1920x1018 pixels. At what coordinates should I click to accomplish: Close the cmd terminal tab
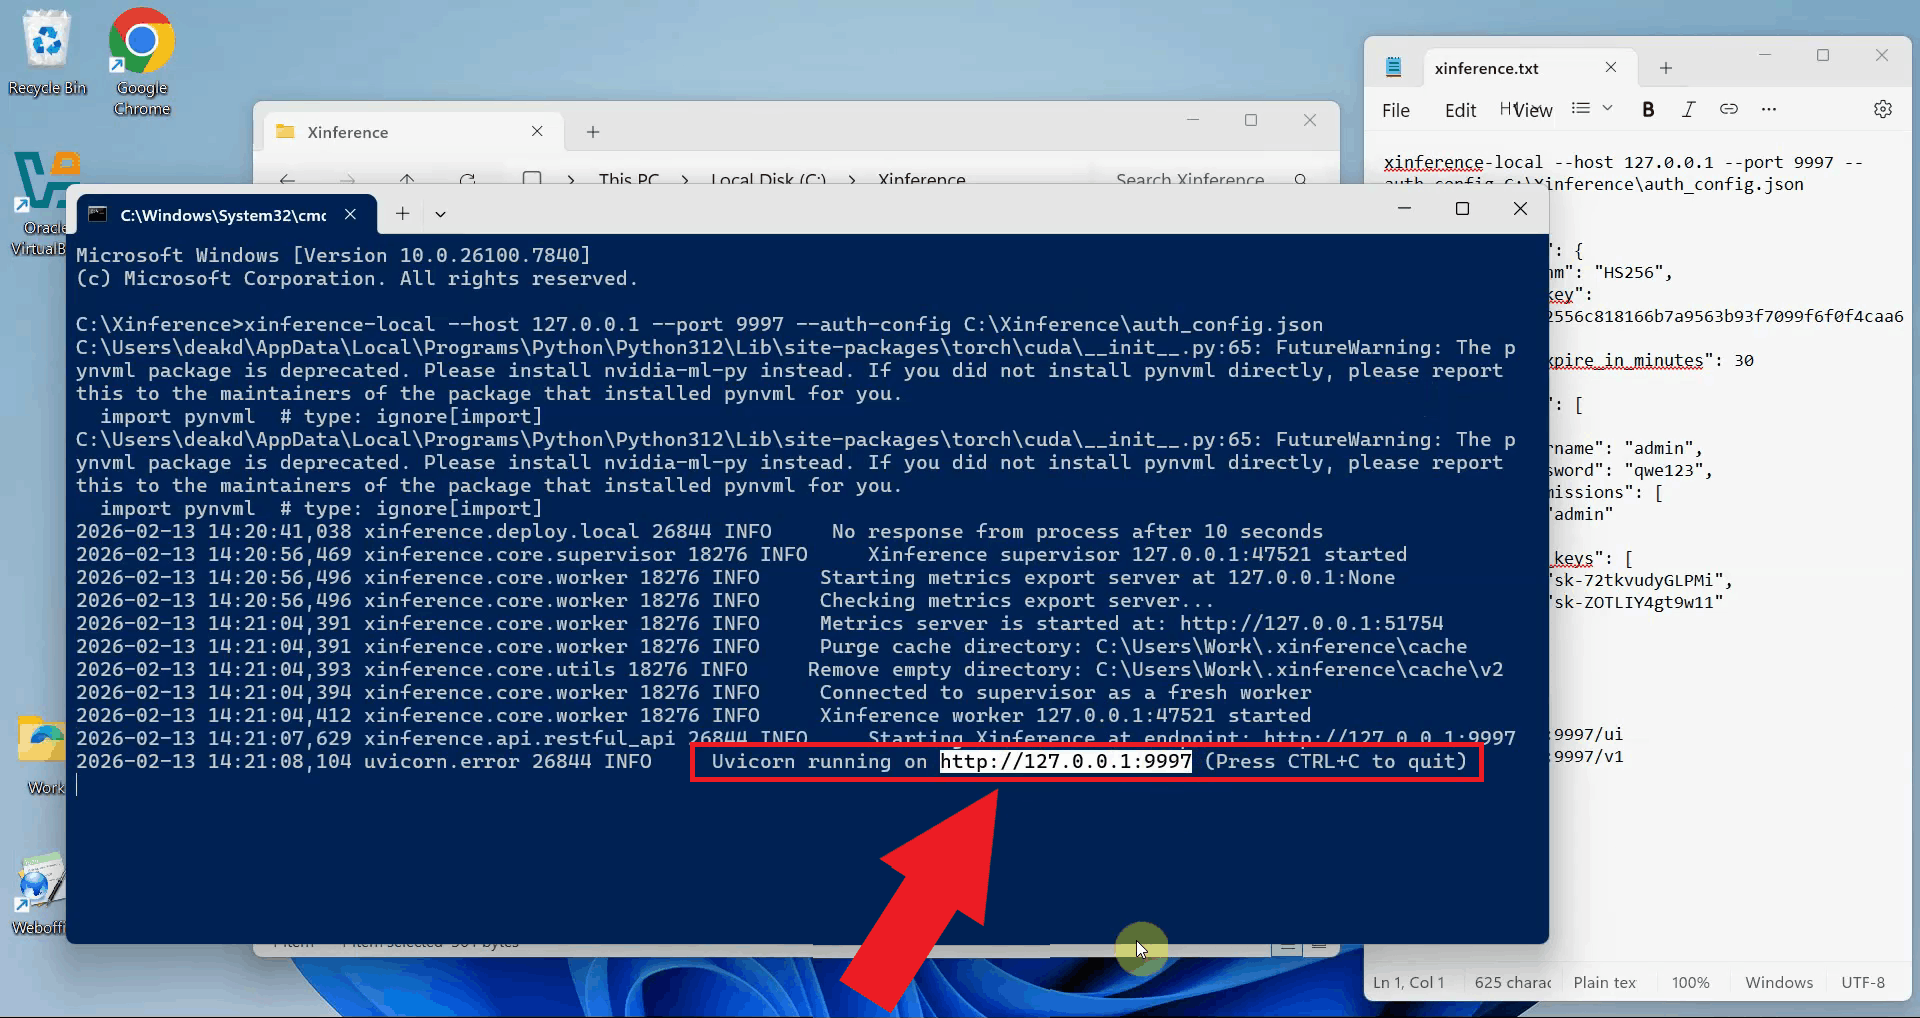click(x=350, y=214)
